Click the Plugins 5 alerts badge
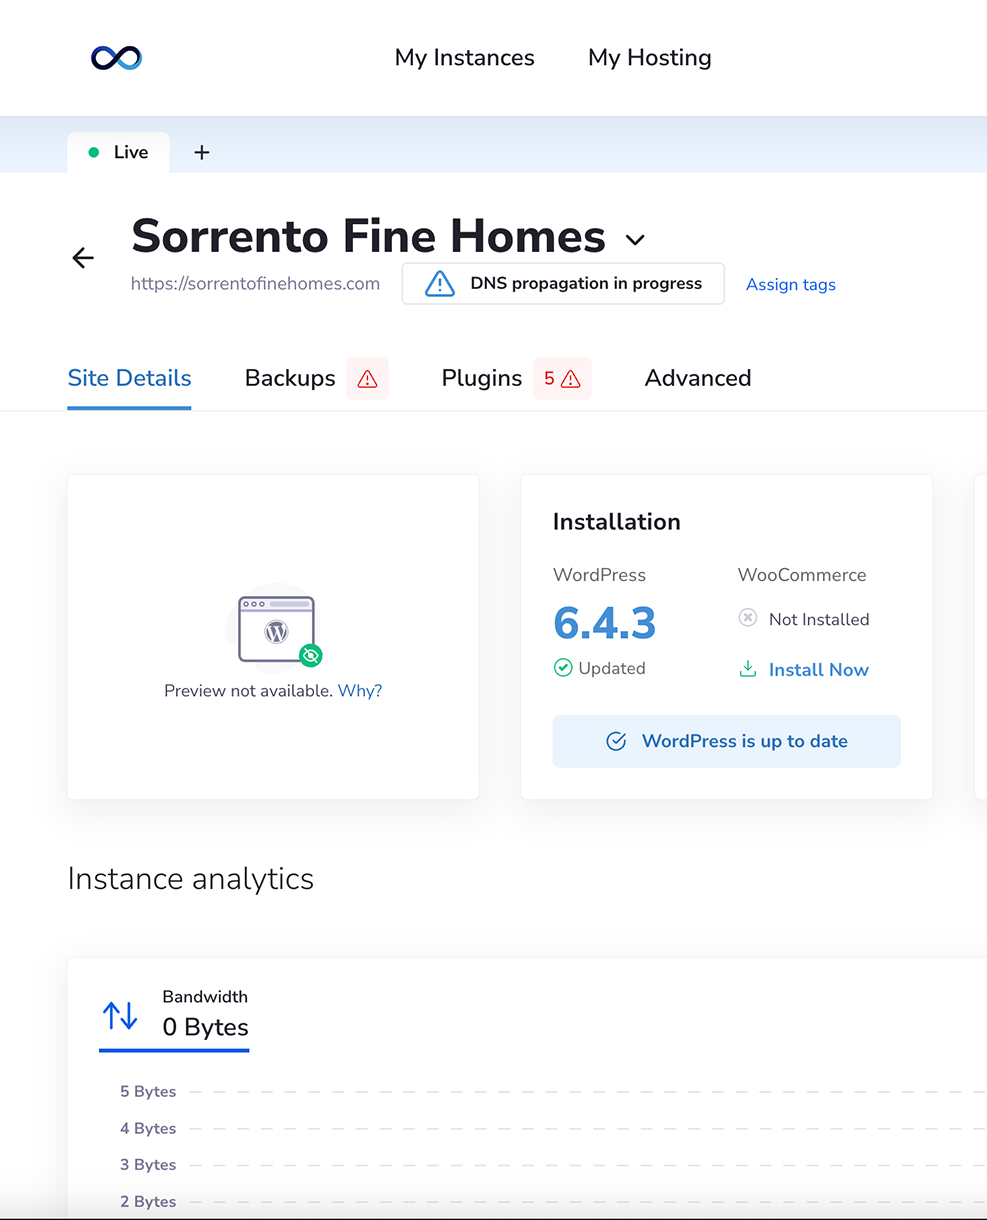 pyautogui.click(x=562, y=379)
